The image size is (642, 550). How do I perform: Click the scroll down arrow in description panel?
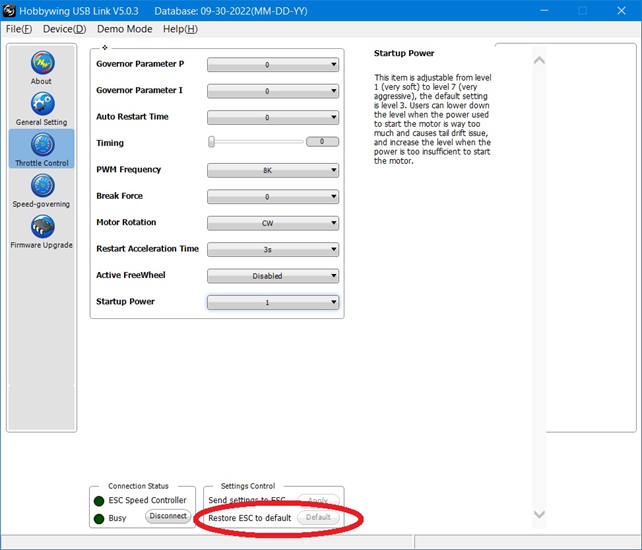pos(540,514)
